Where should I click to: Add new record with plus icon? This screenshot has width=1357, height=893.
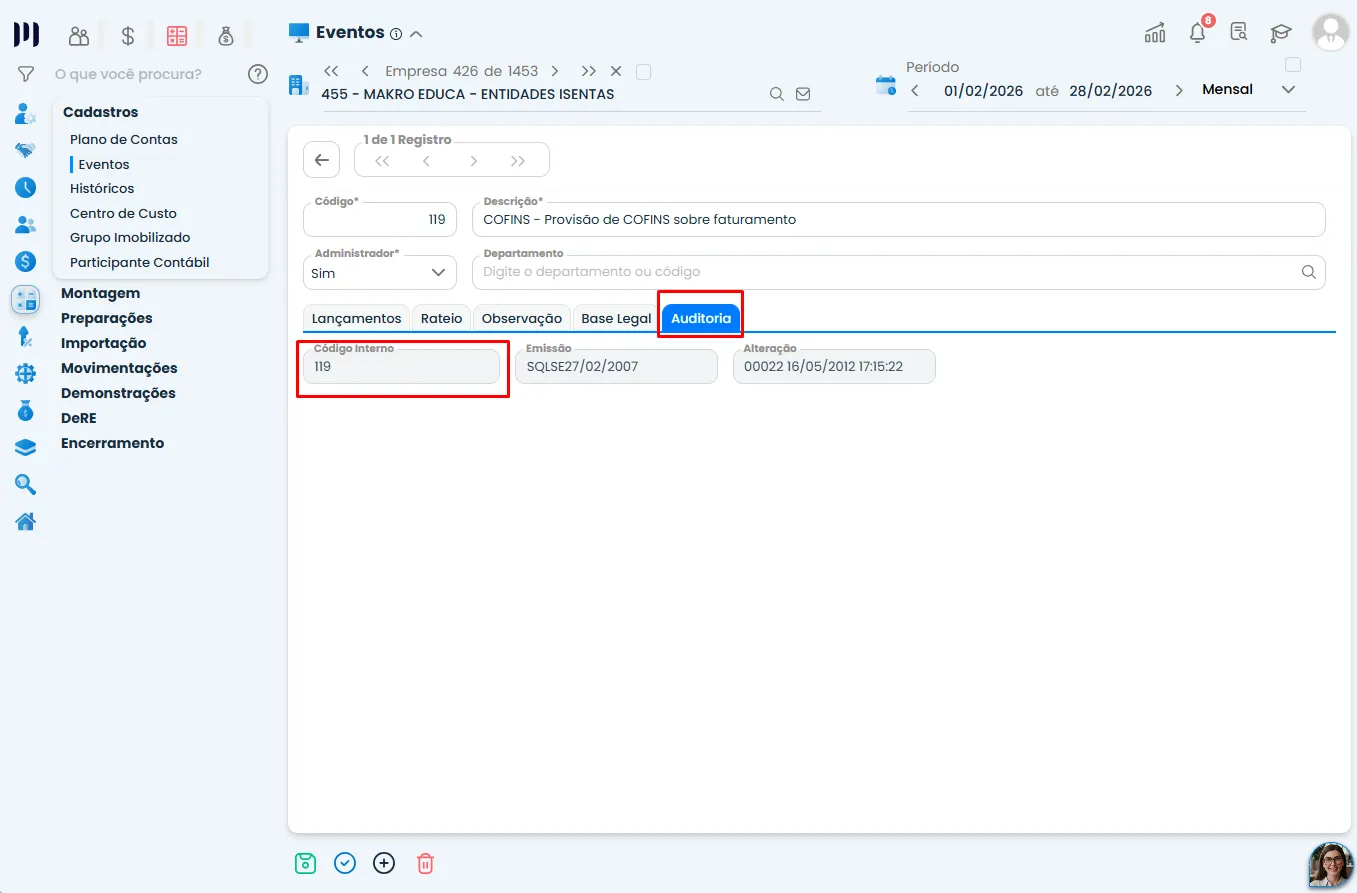(384, 863)
